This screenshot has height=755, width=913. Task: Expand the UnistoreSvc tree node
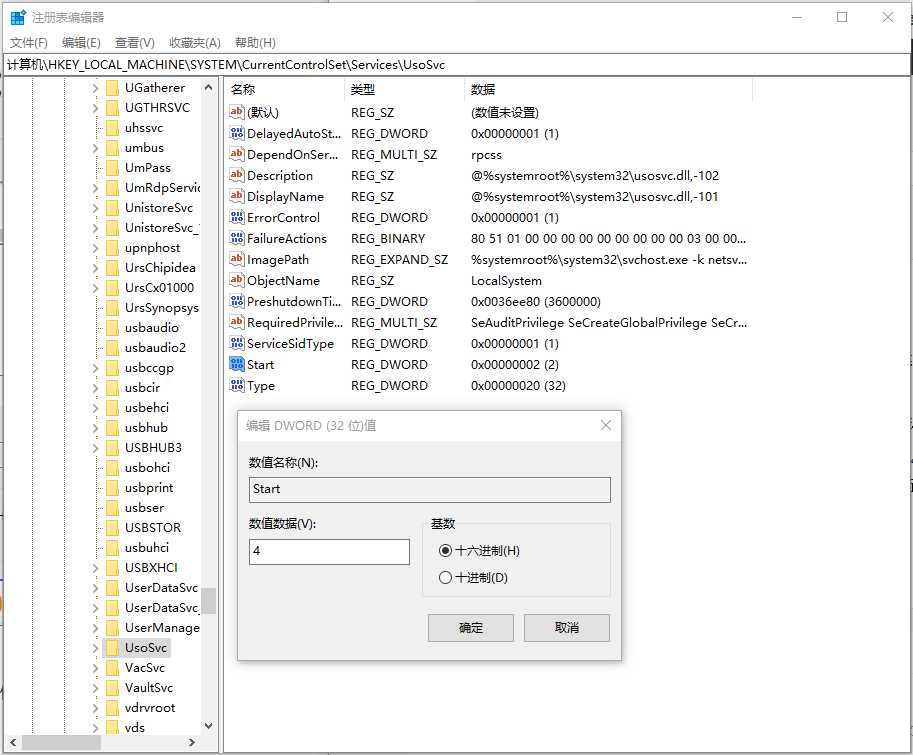[95, 208]
